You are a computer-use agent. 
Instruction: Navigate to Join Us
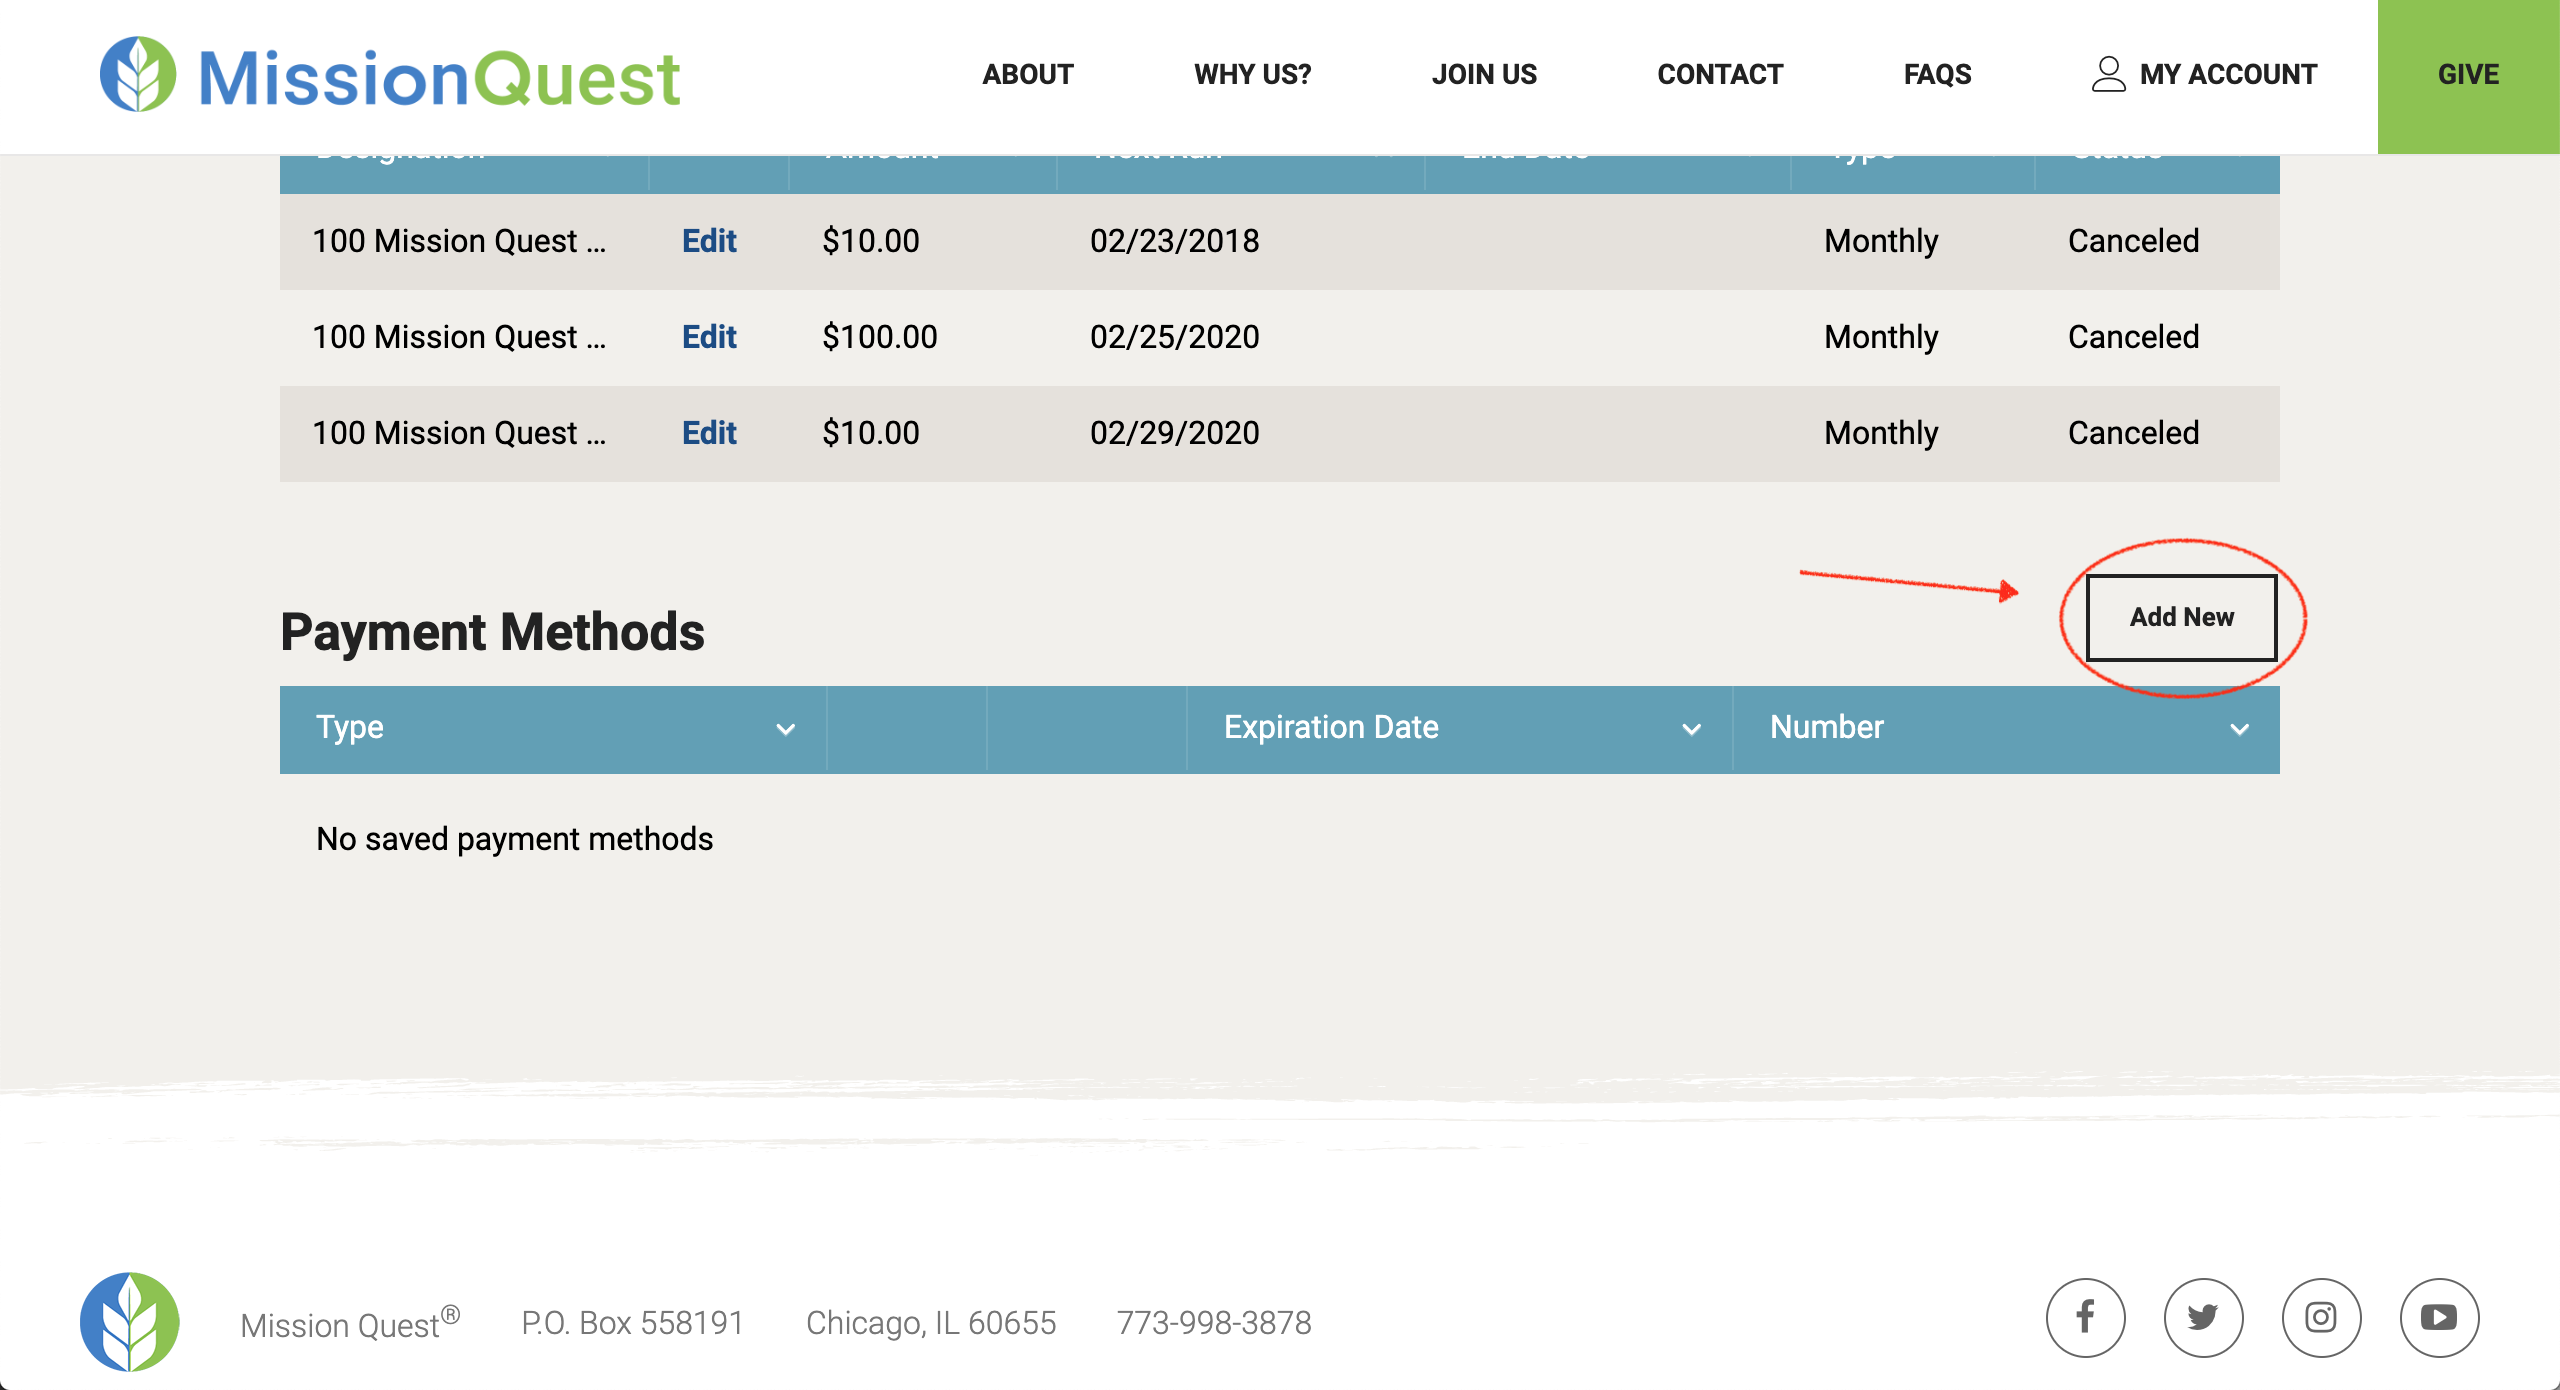coord(1484,74)
